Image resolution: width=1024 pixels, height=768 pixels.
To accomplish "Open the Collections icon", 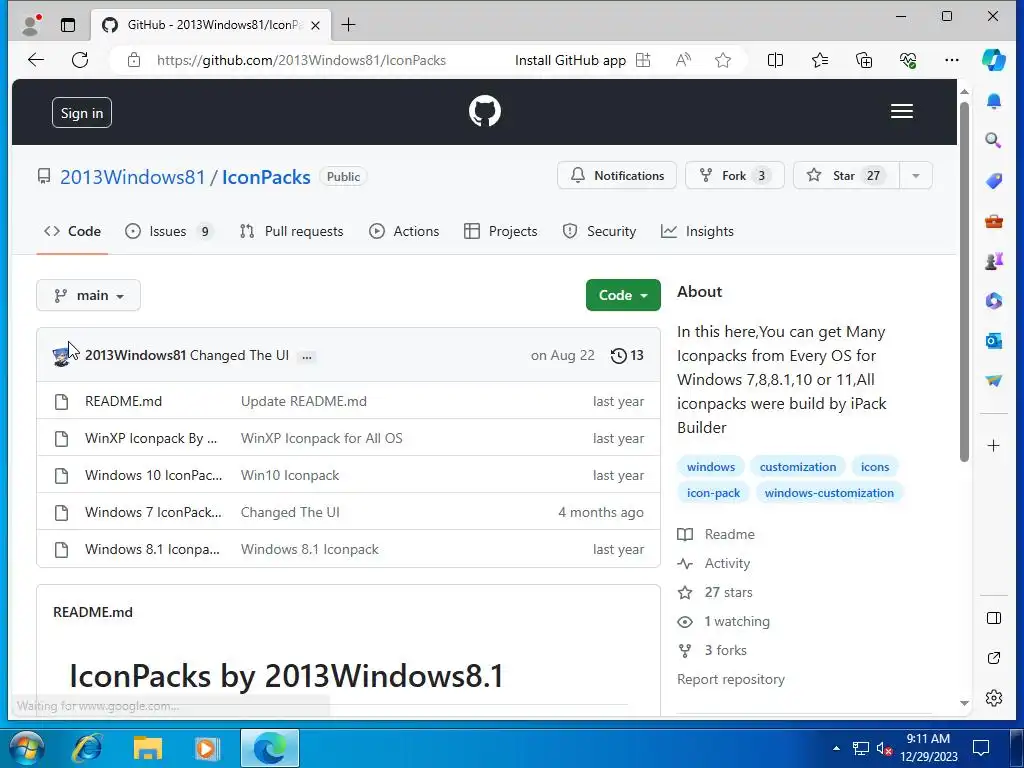I will [863, 60].
